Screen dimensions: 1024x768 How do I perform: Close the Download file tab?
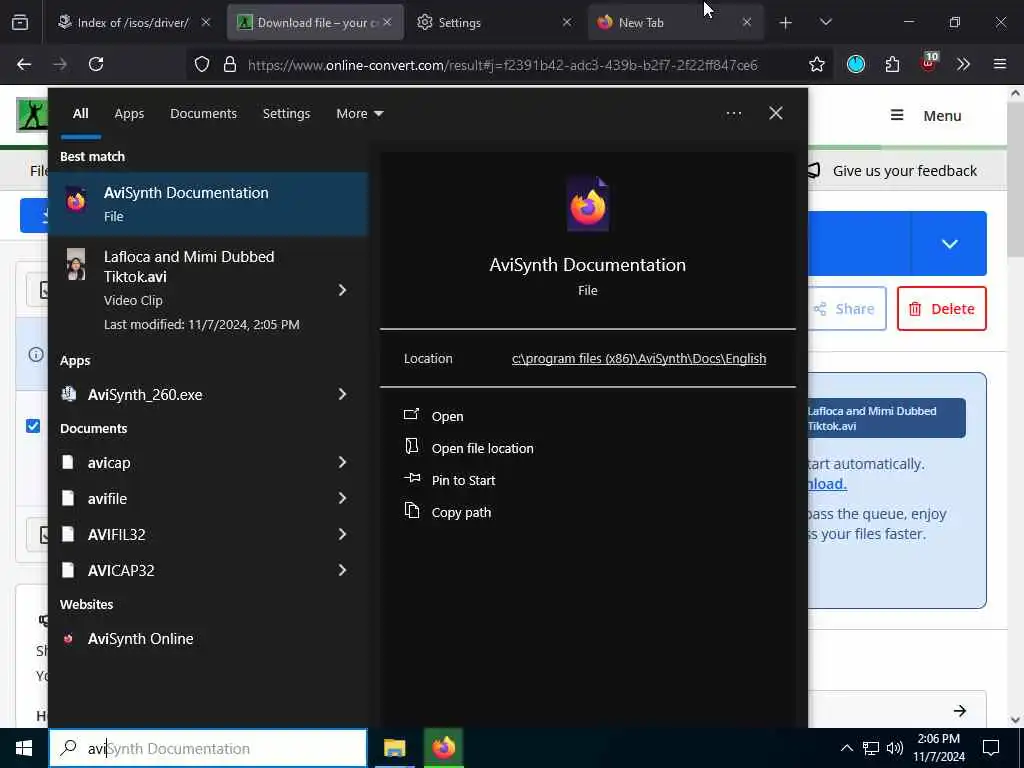click(x=387, y=22)
